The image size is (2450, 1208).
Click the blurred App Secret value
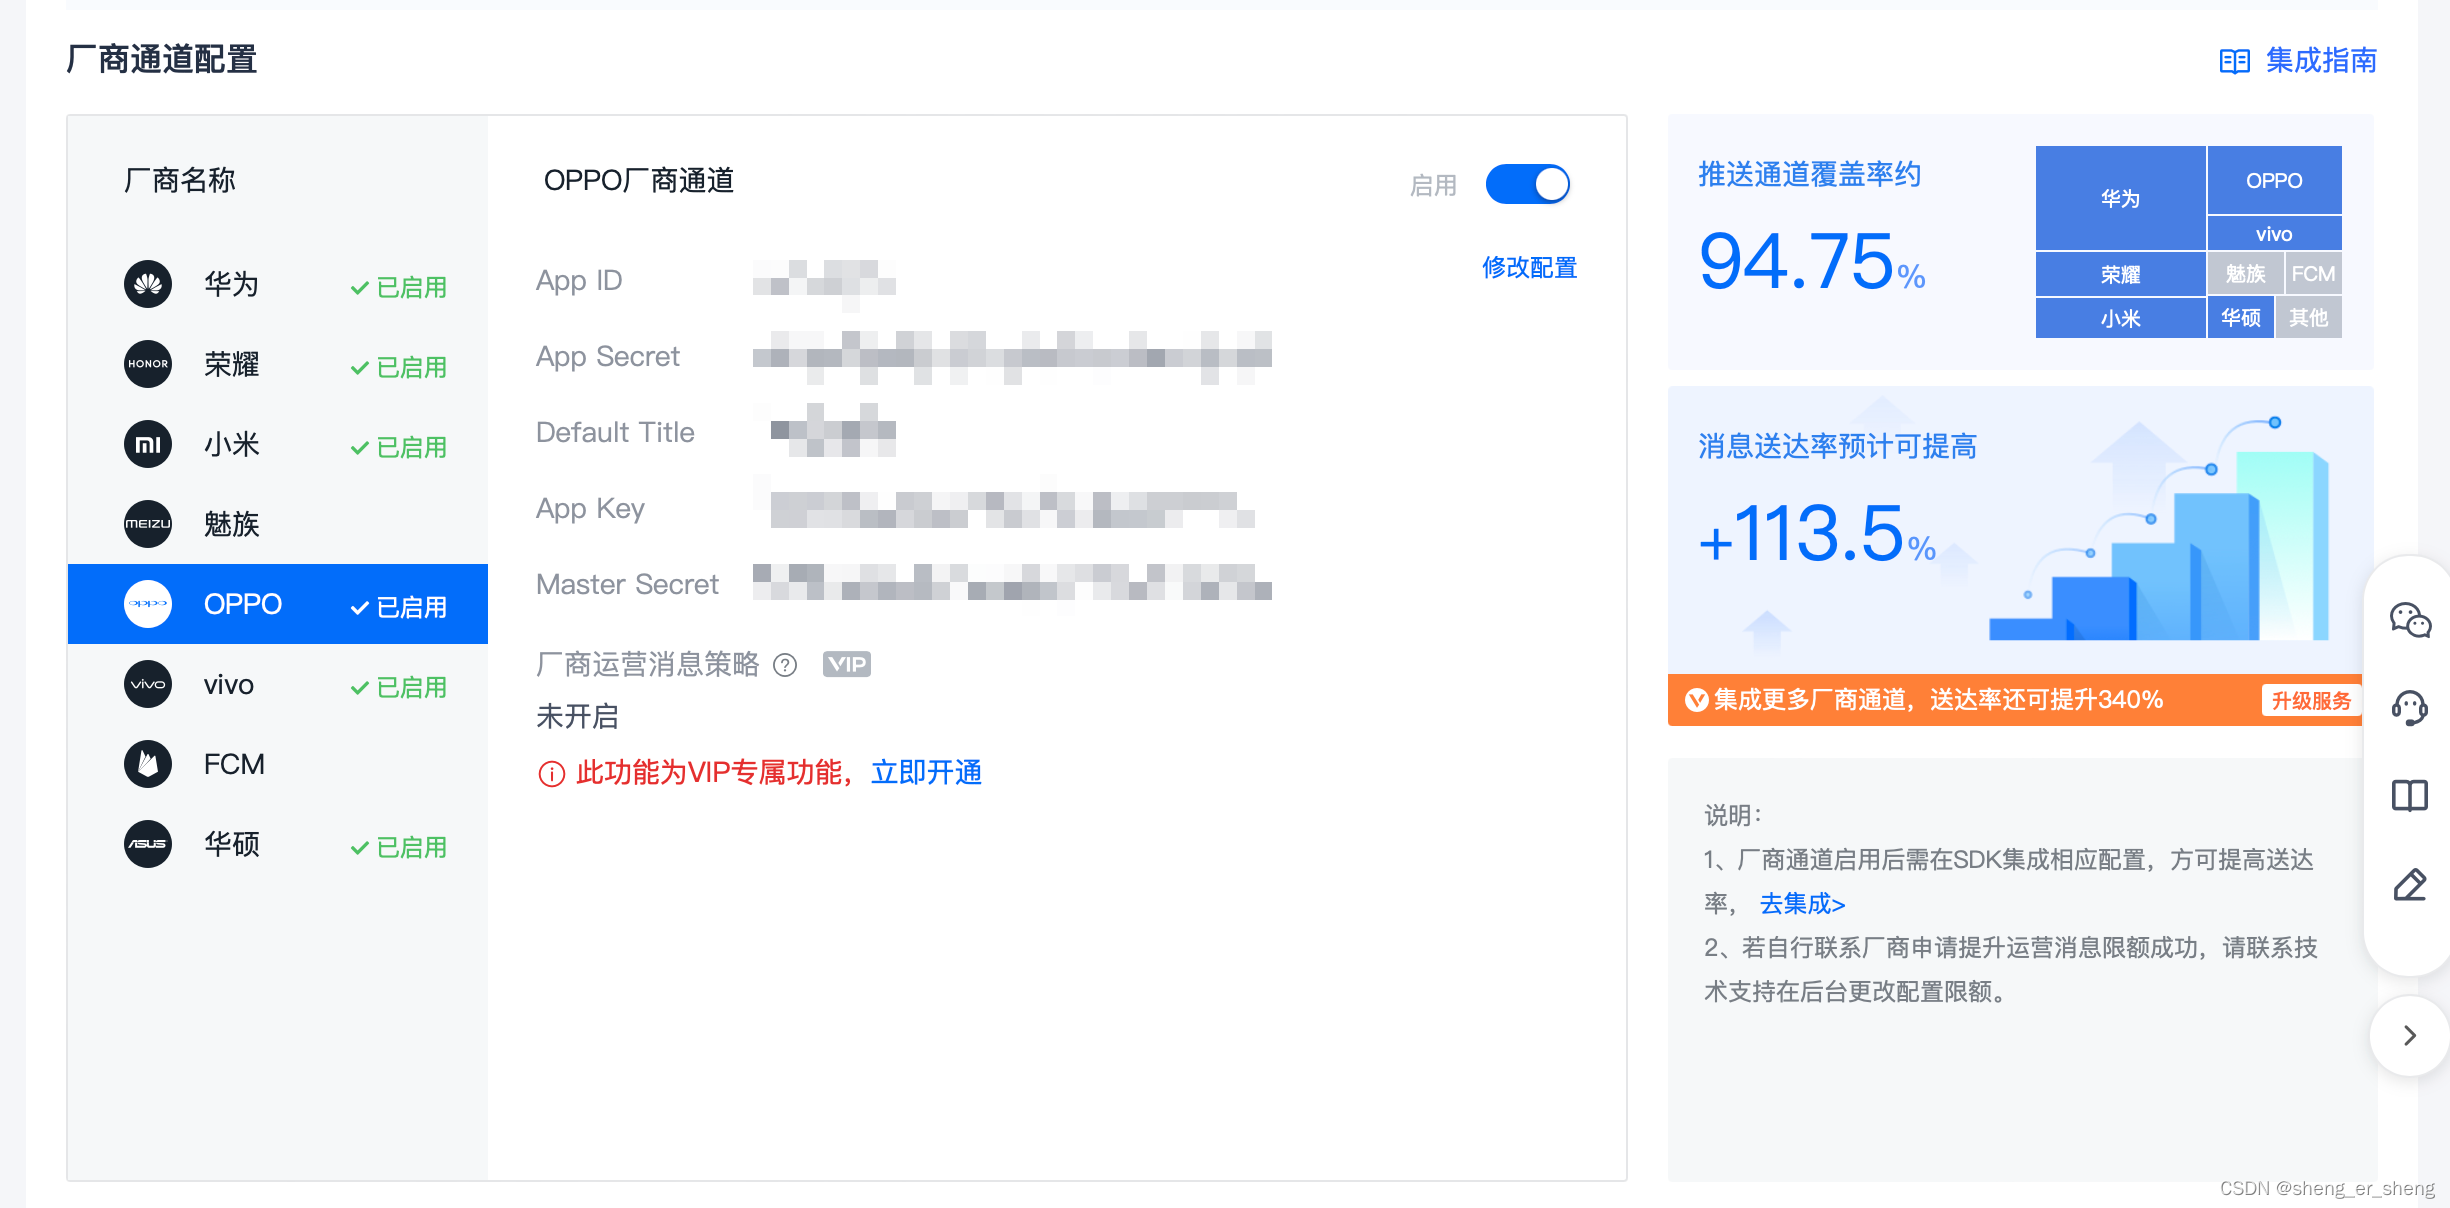(1012, 357)
